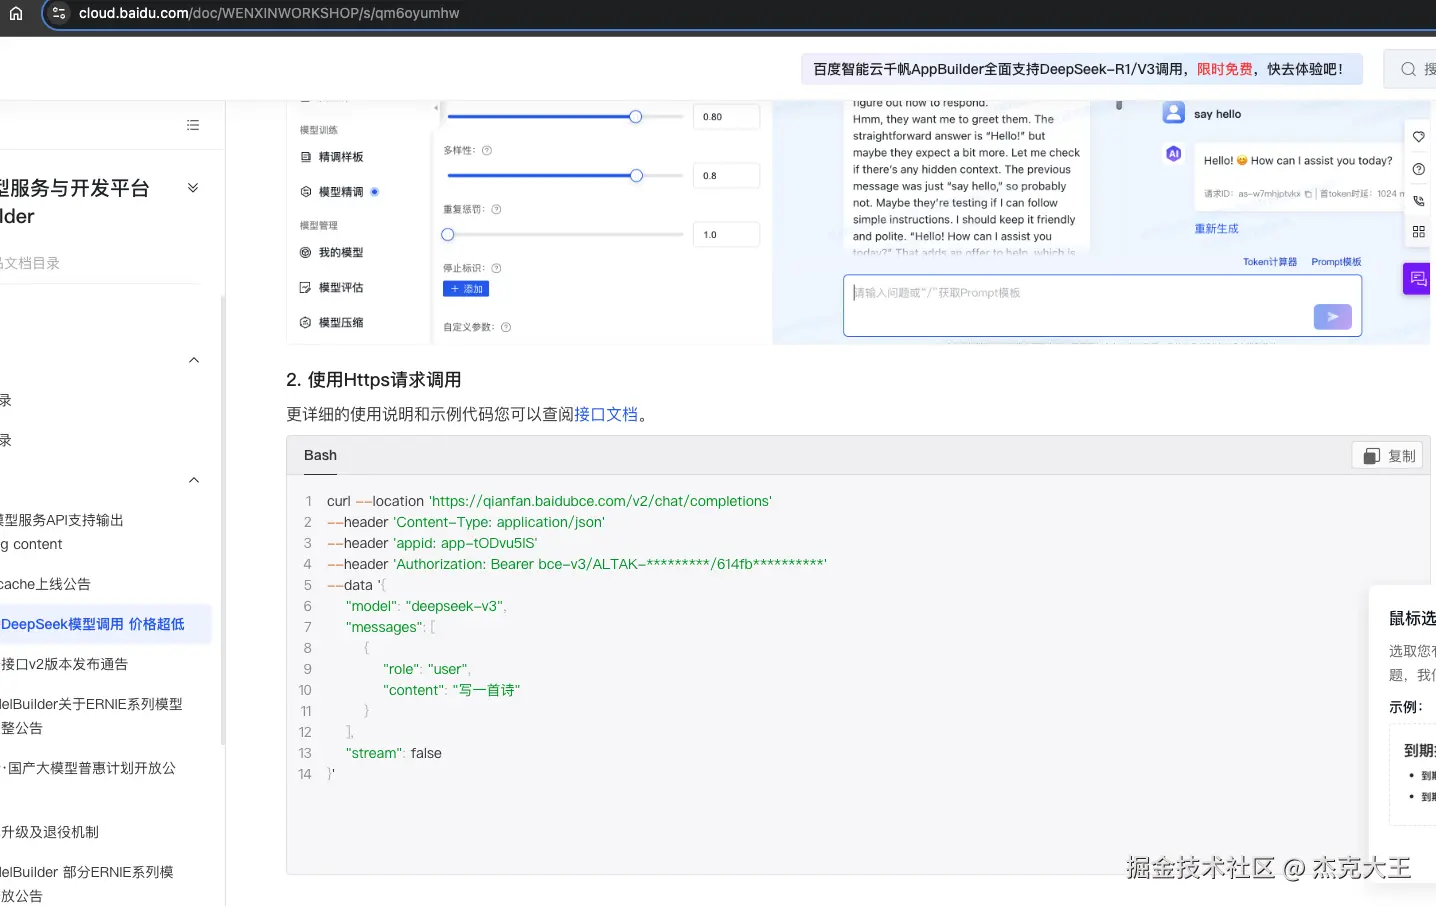This screenshot has height=906, width=1436.
Task: Click the phone contact icon on right rail
Action: tap(1418, 201)
